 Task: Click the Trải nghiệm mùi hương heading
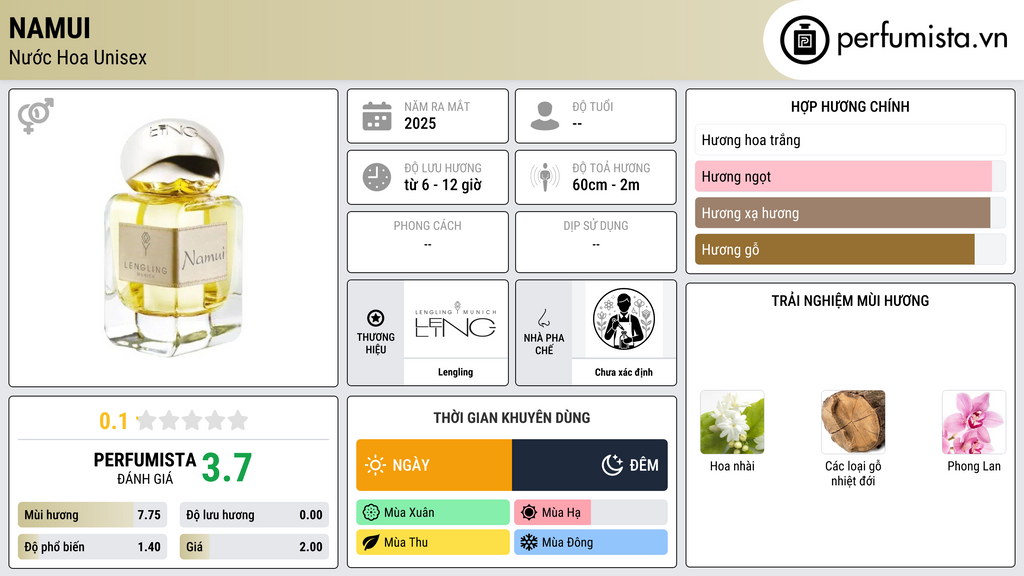click(850, 300)
